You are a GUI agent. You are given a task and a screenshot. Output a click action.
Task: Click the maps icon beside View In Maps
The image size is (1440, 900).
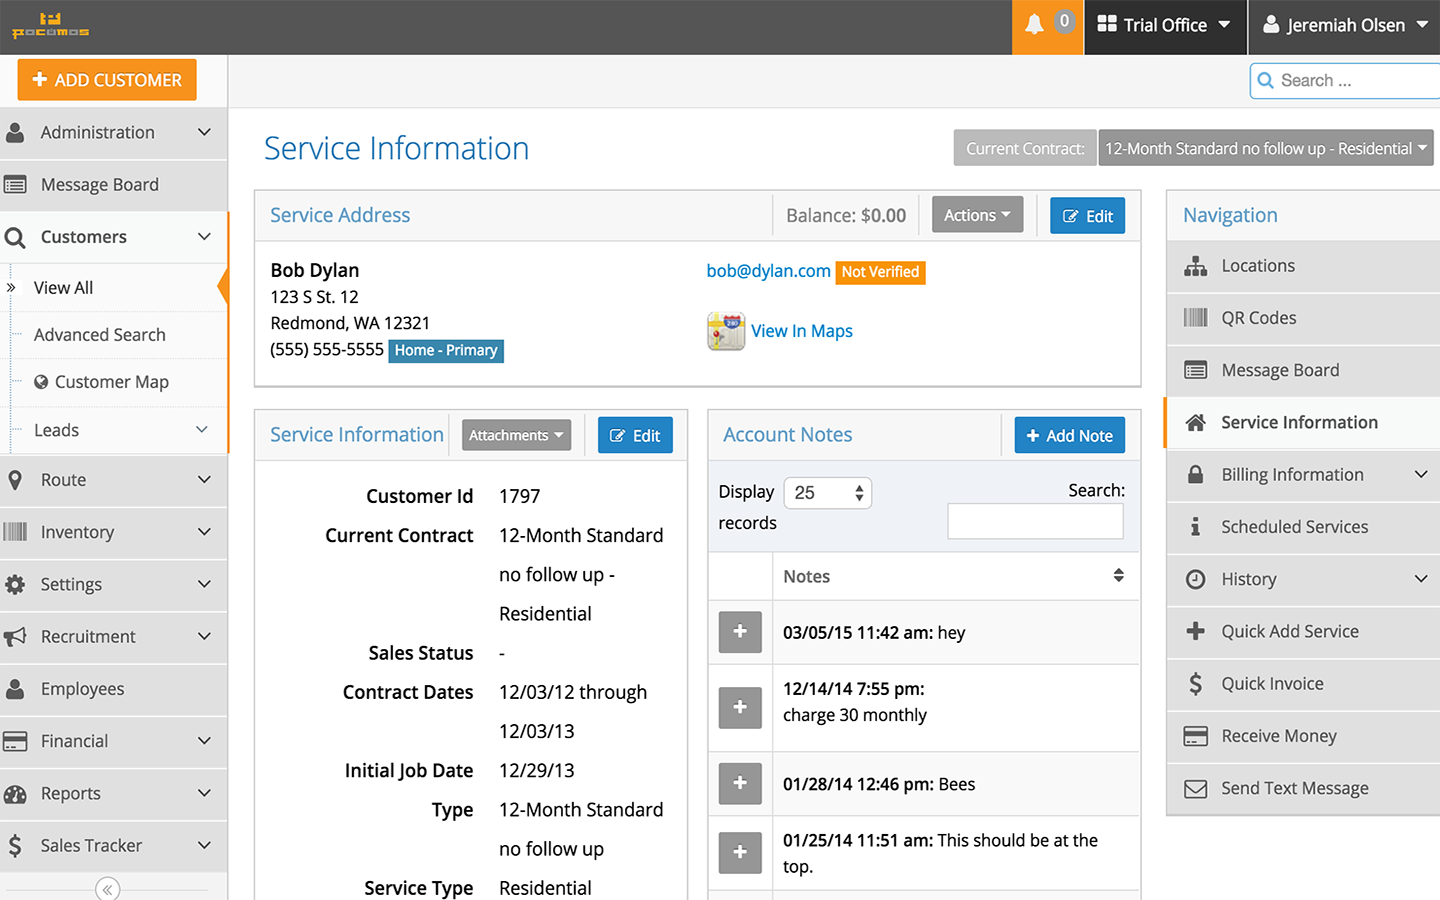tap(726, 331)
